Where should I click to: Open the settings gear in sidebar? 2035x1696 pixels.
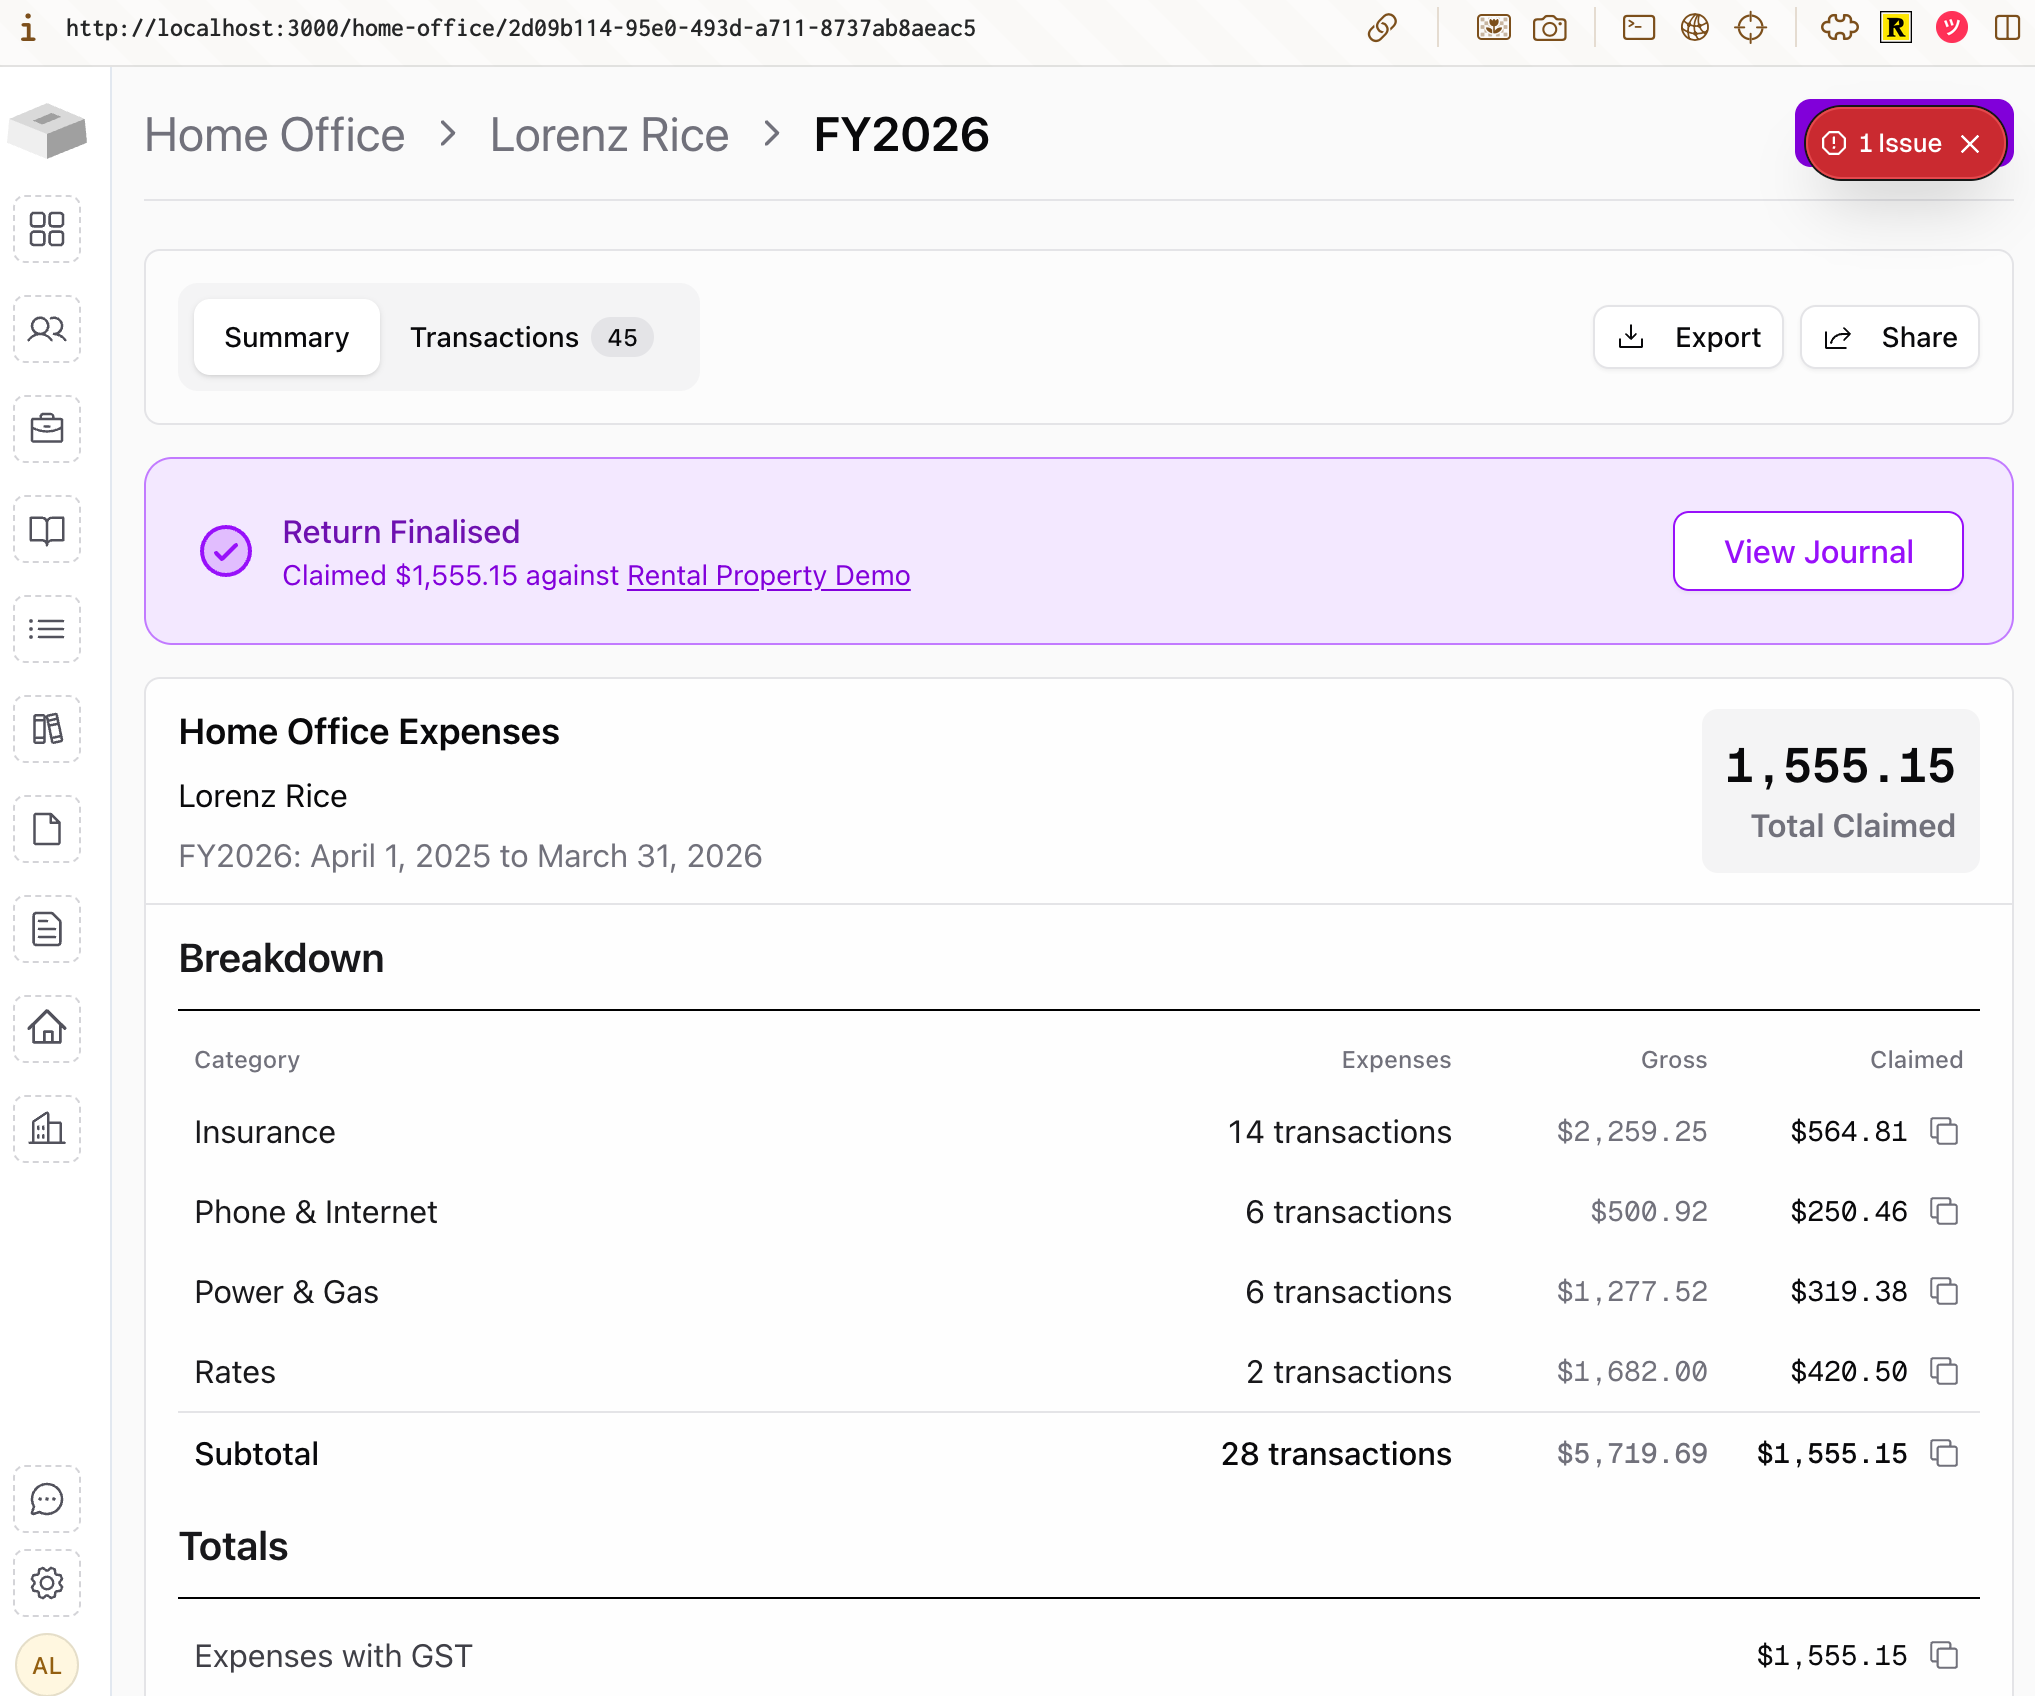(47, 1582)
